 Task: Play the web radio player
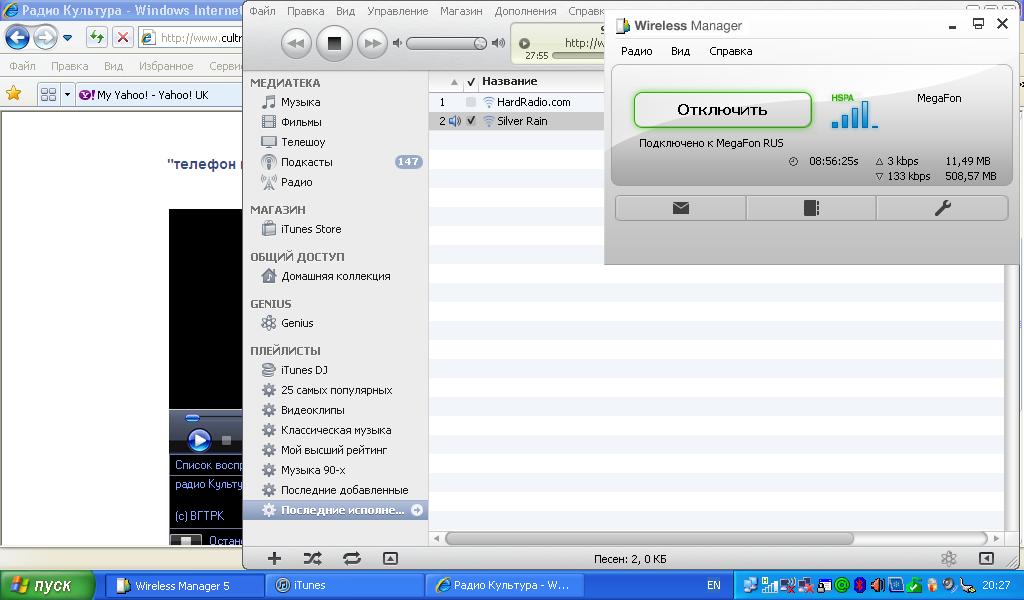click(x=199, y=440)
